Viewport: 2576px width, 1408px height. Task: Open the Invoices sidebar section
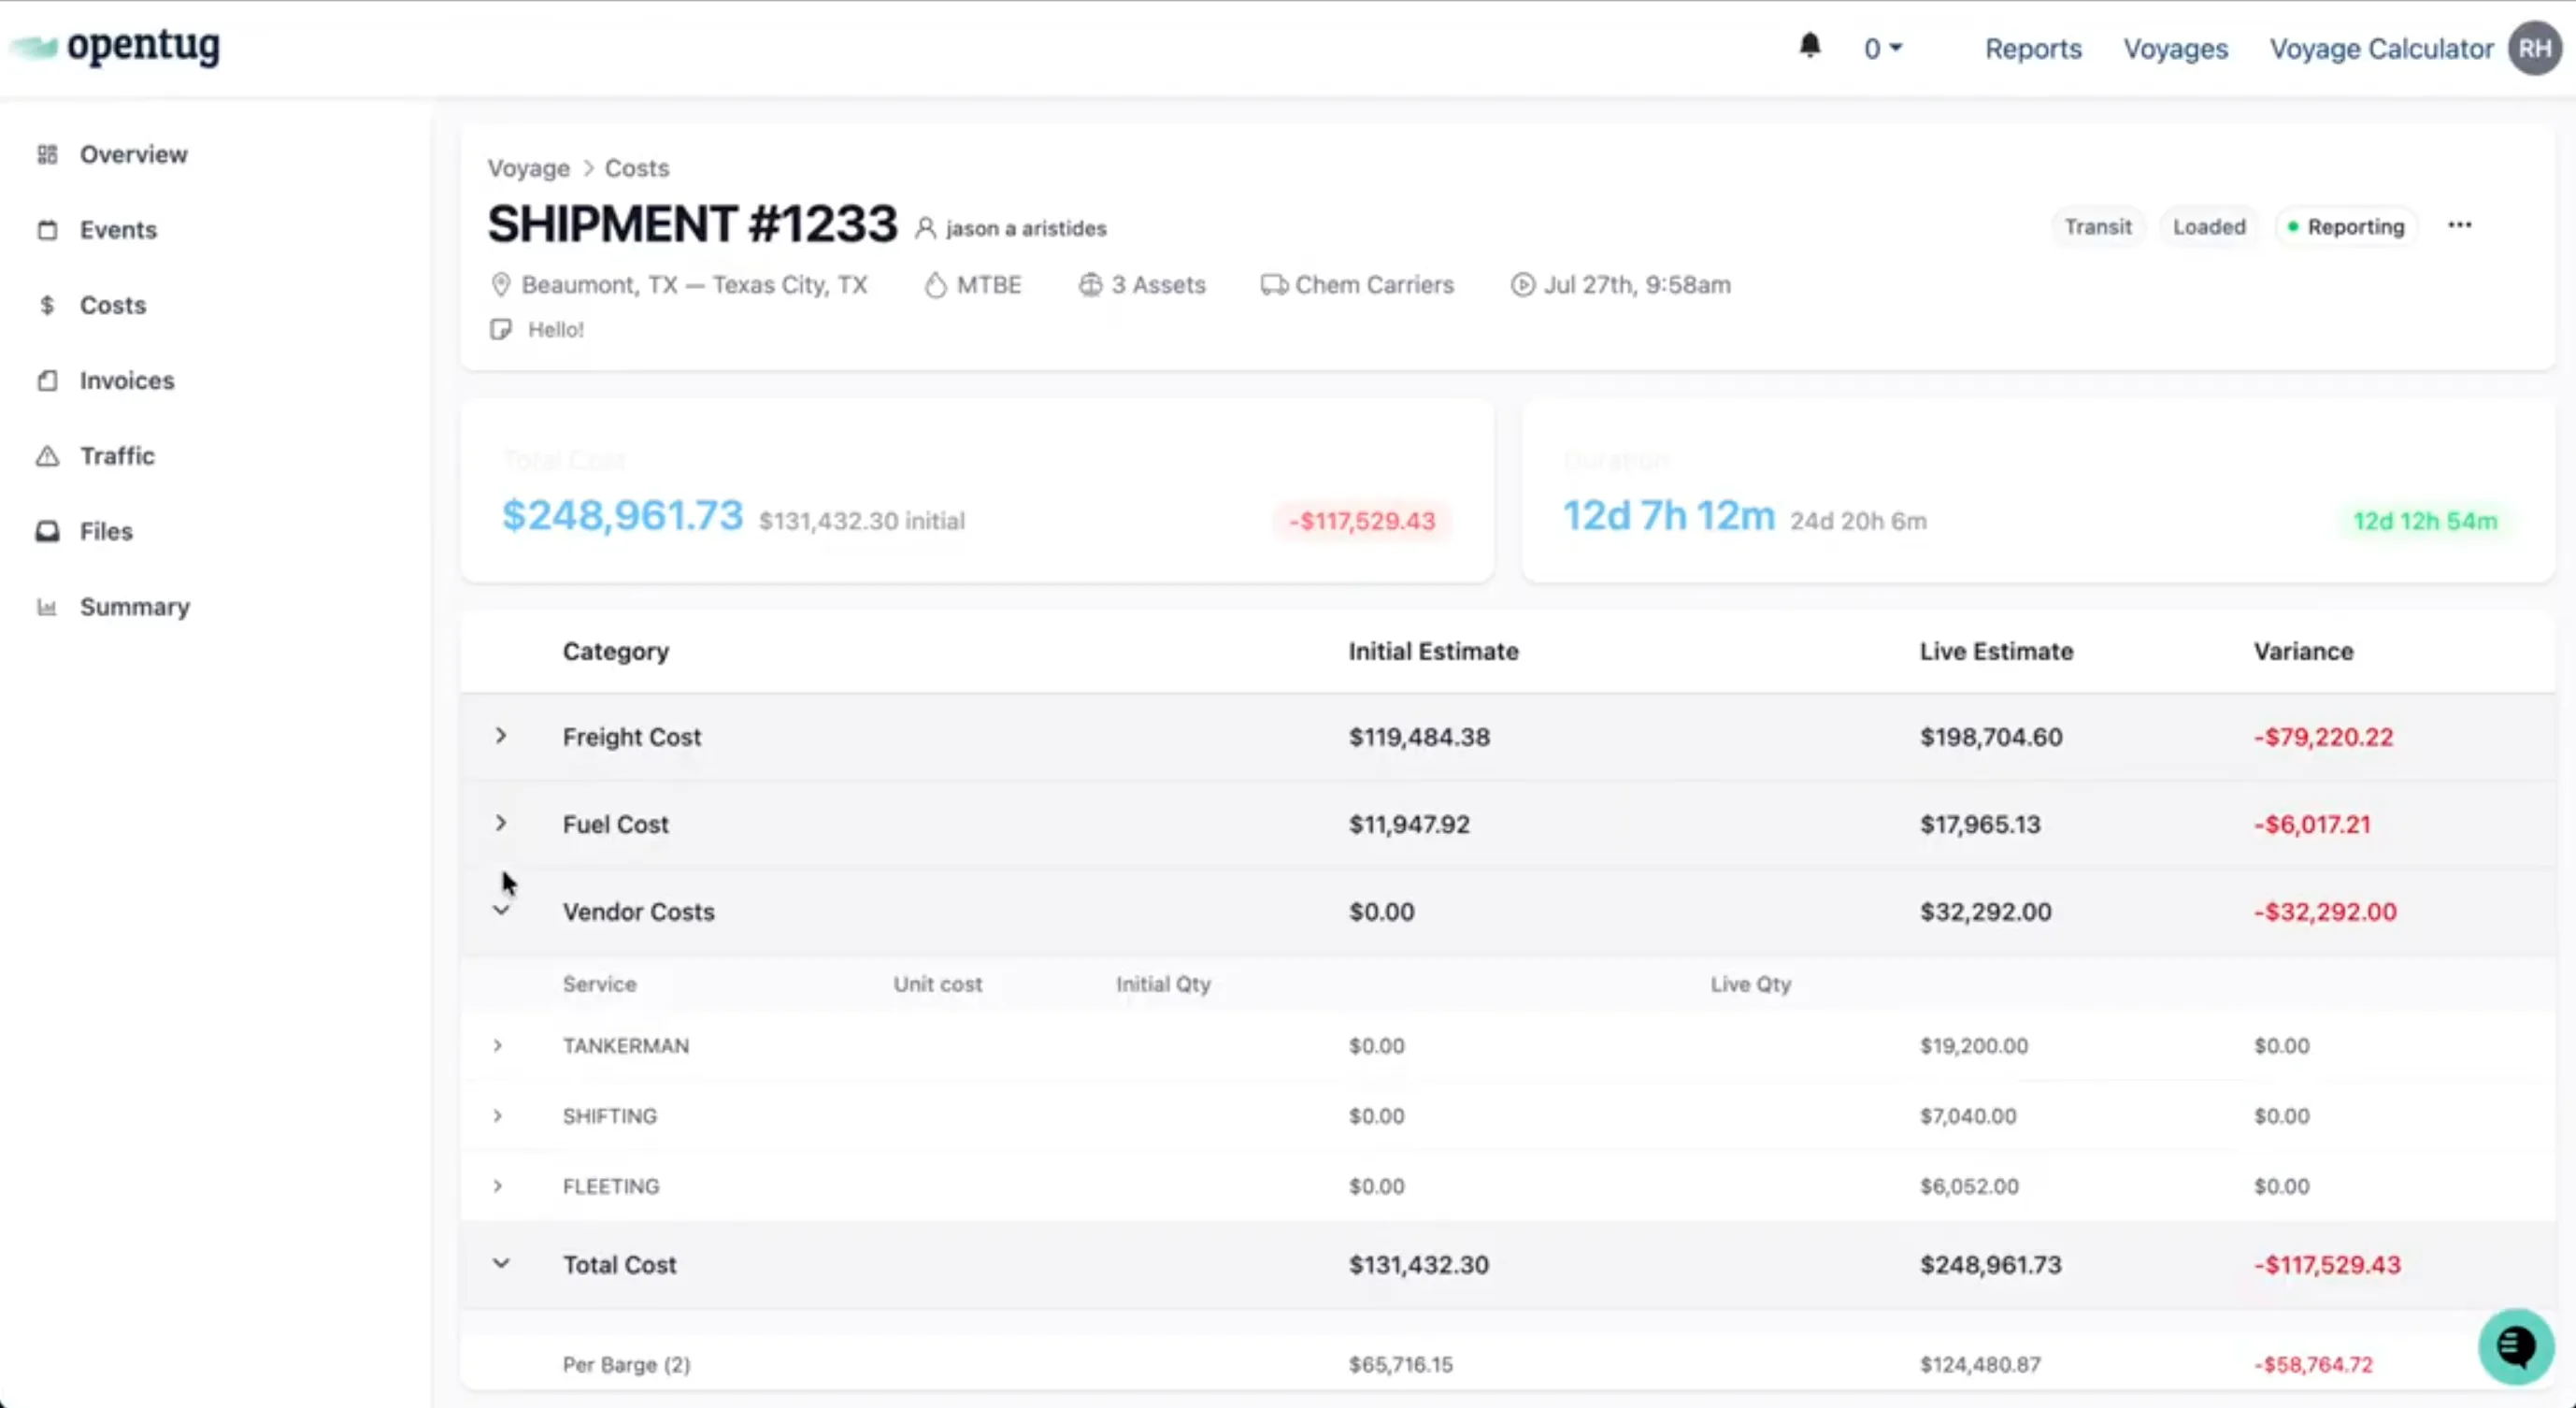126,380
